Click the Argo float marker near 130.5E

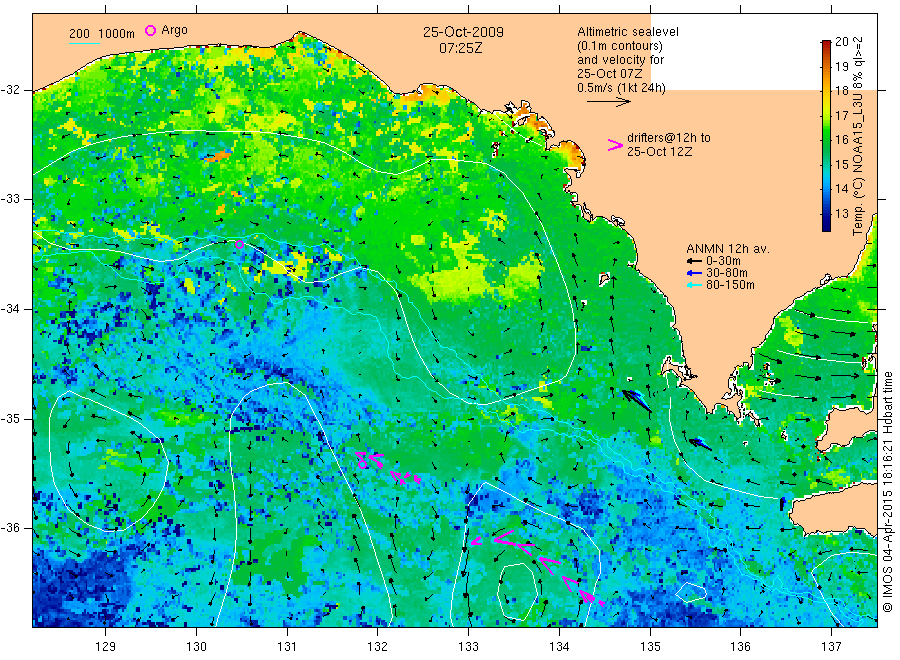(239, 244)
